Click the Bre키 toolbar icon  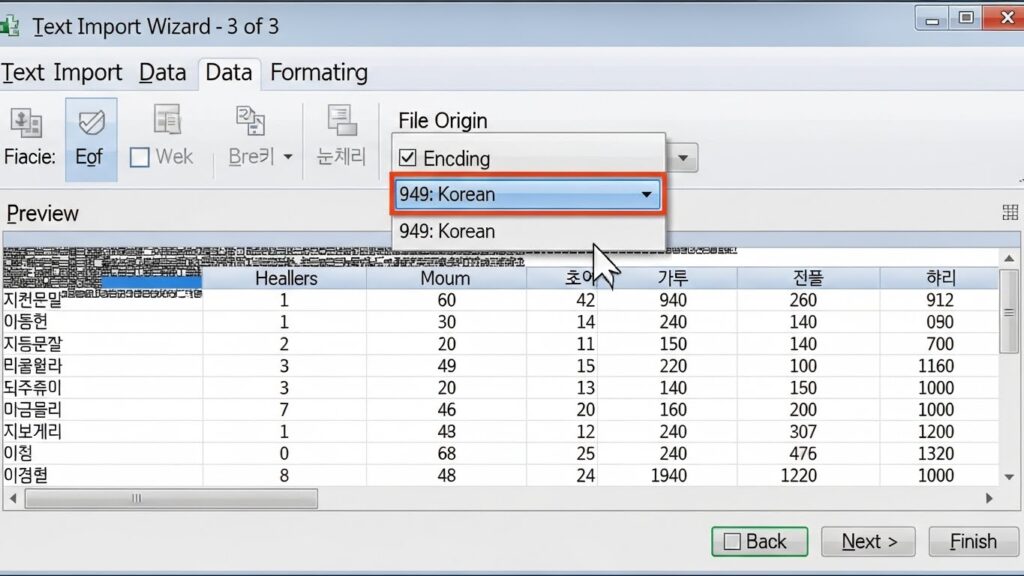coord(250,121)
